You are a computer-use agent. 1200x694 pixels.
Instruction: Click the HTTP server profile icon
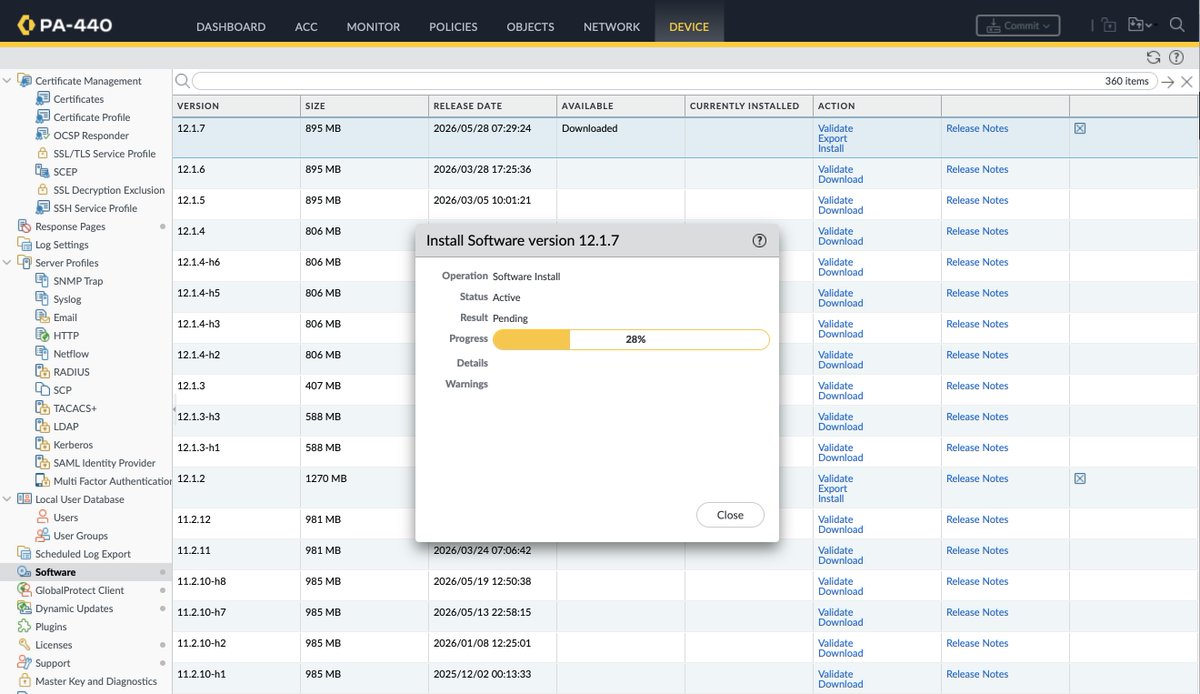pos(43,335)
